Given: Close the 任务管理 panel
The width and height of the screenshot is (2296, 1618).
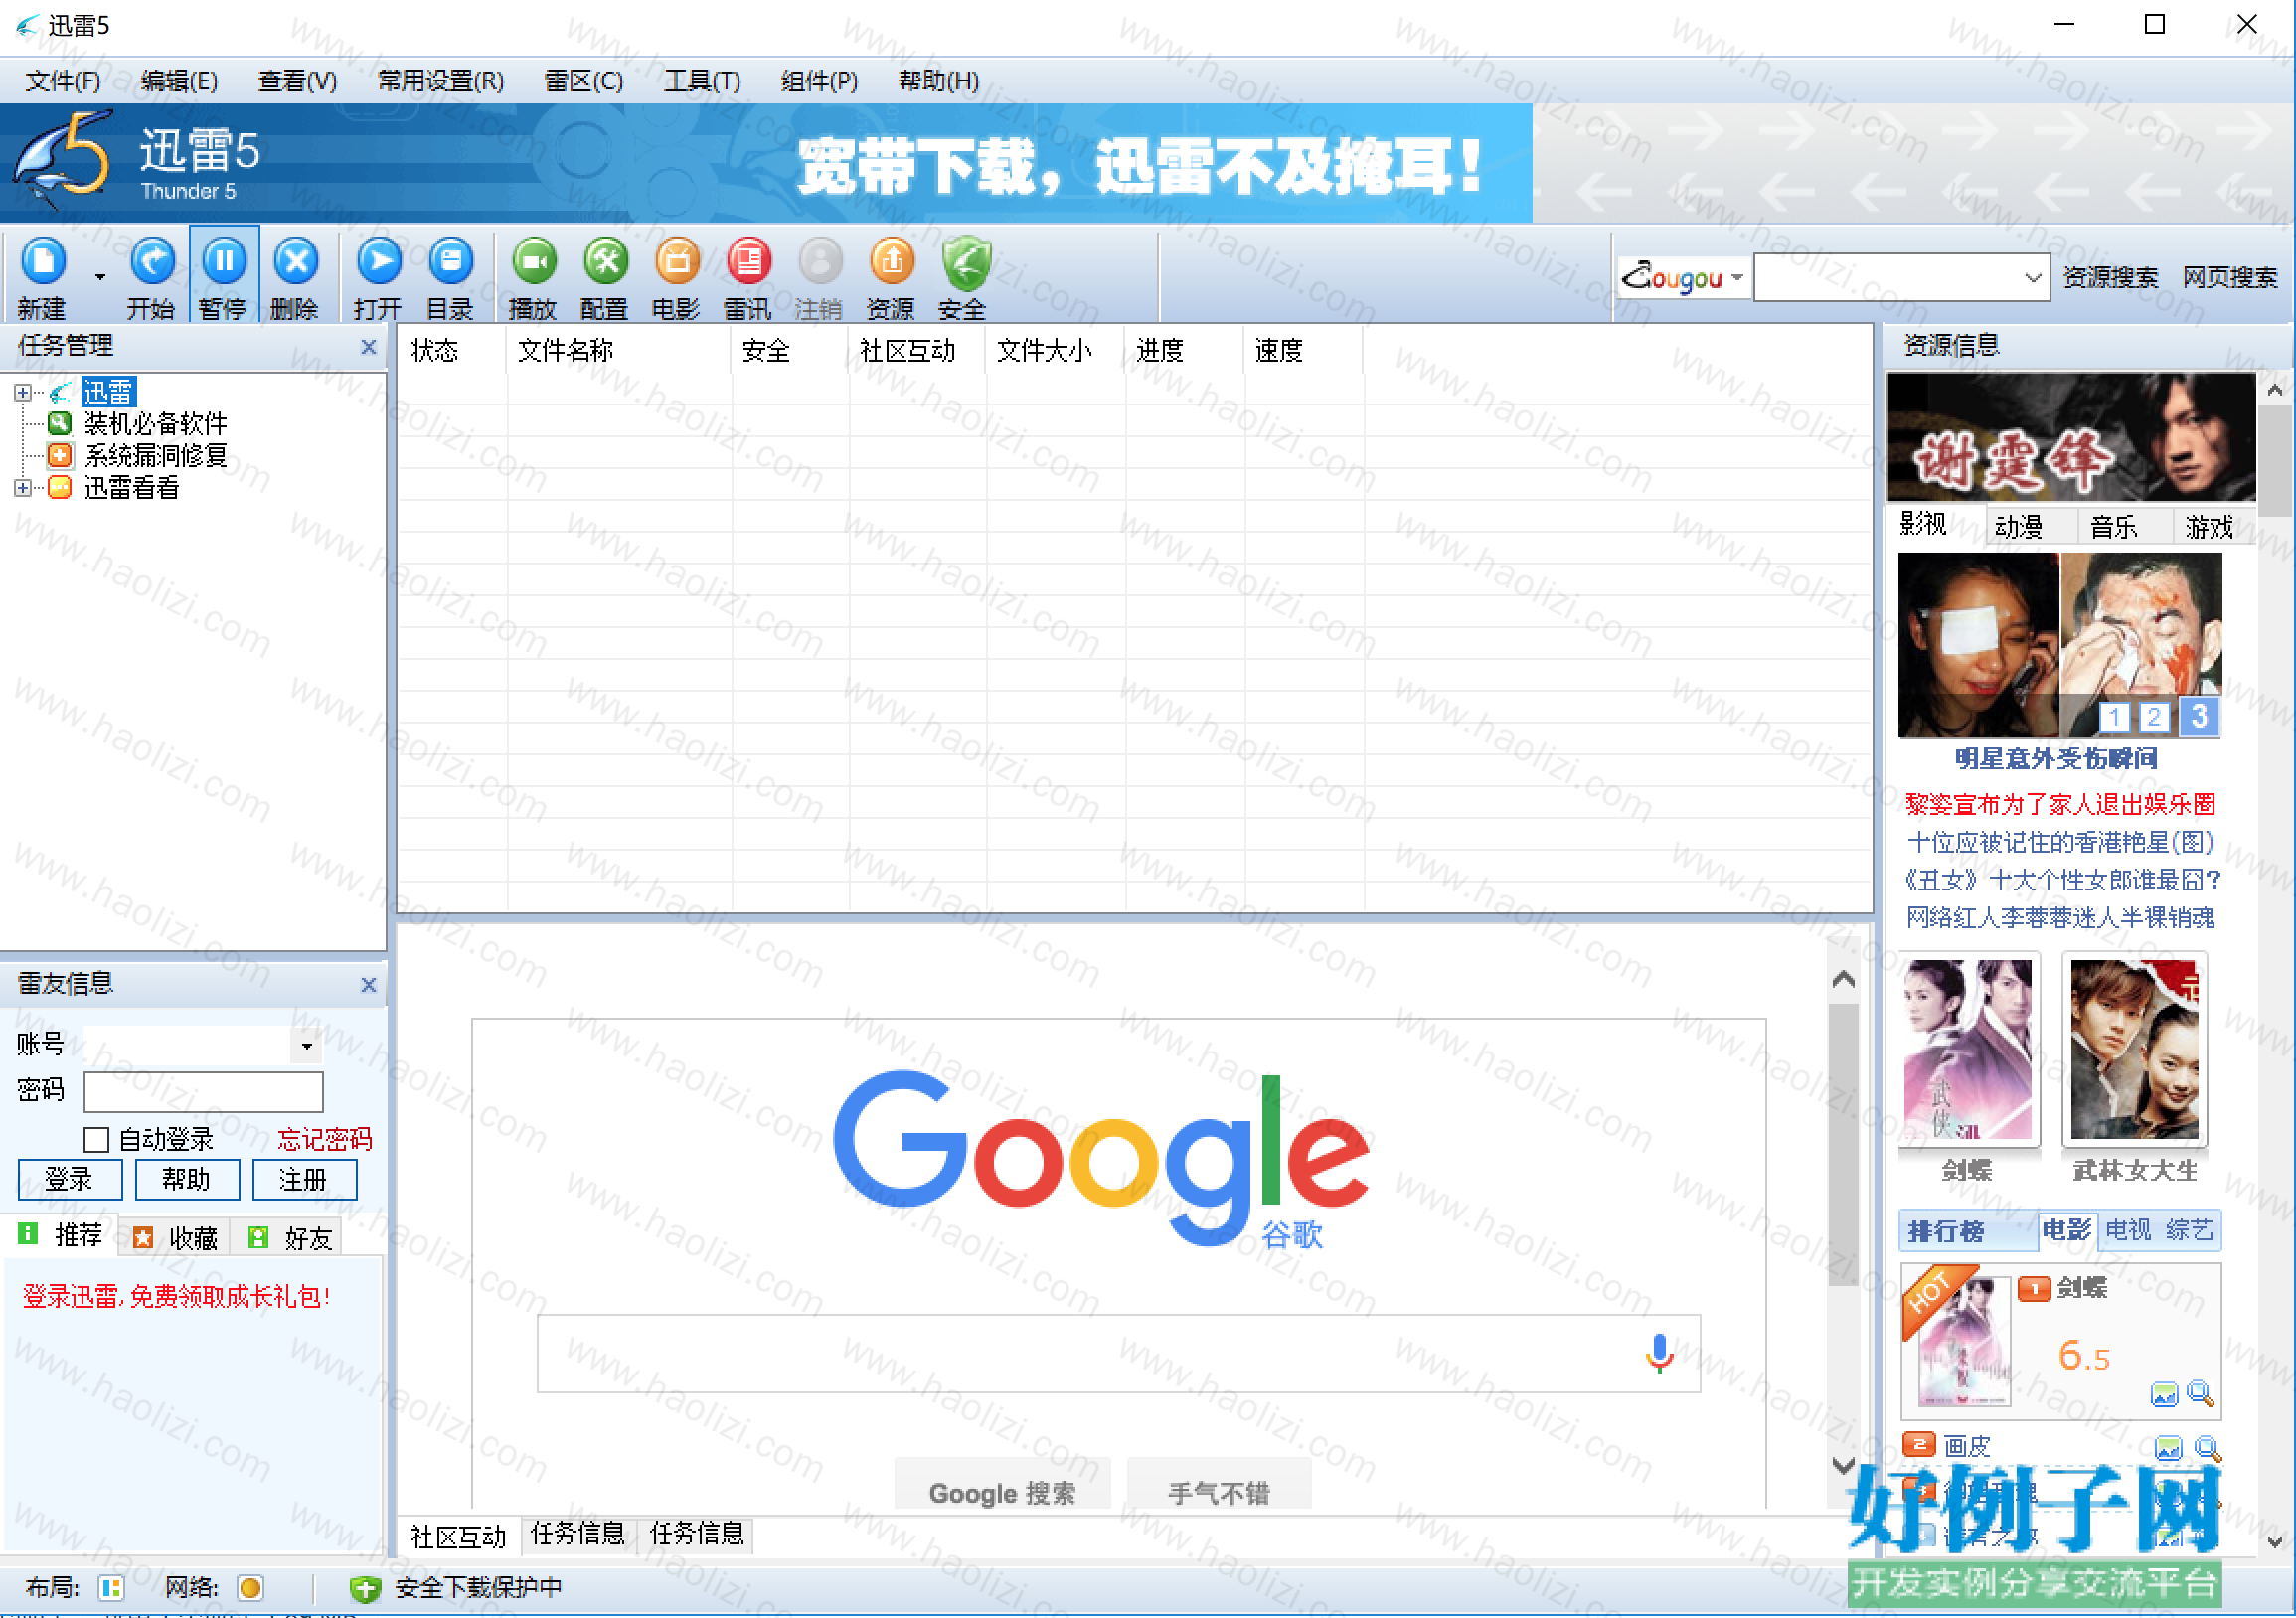Looking at the screenshot, I should click(368, 347).
